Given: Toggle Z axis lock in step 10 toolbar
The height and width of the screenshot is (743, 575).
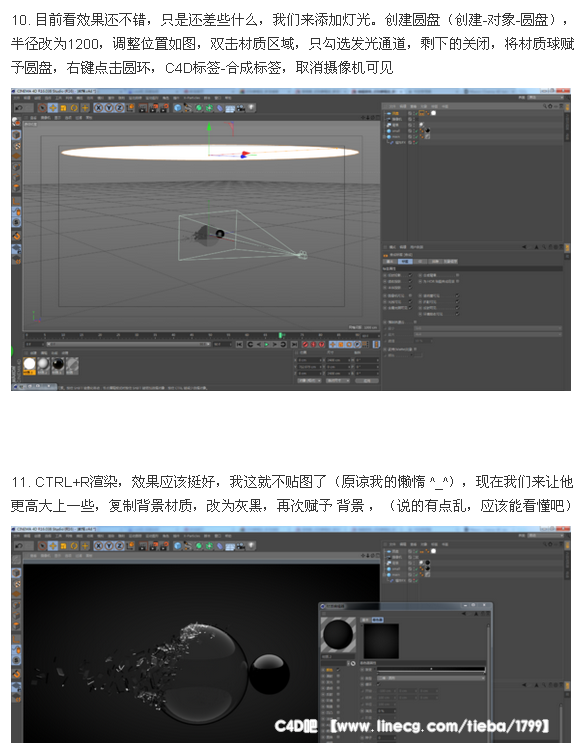Looking at the screenshot, I should [119, 108].
